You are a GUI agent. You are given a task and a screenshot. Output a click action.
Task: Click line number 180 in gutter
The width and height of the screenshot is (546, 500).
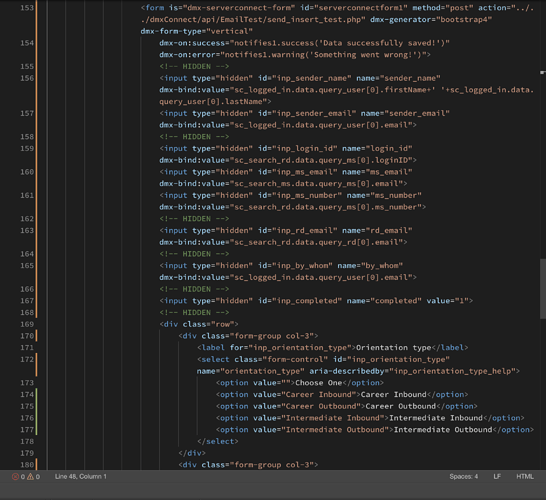(x=27, y=465)
